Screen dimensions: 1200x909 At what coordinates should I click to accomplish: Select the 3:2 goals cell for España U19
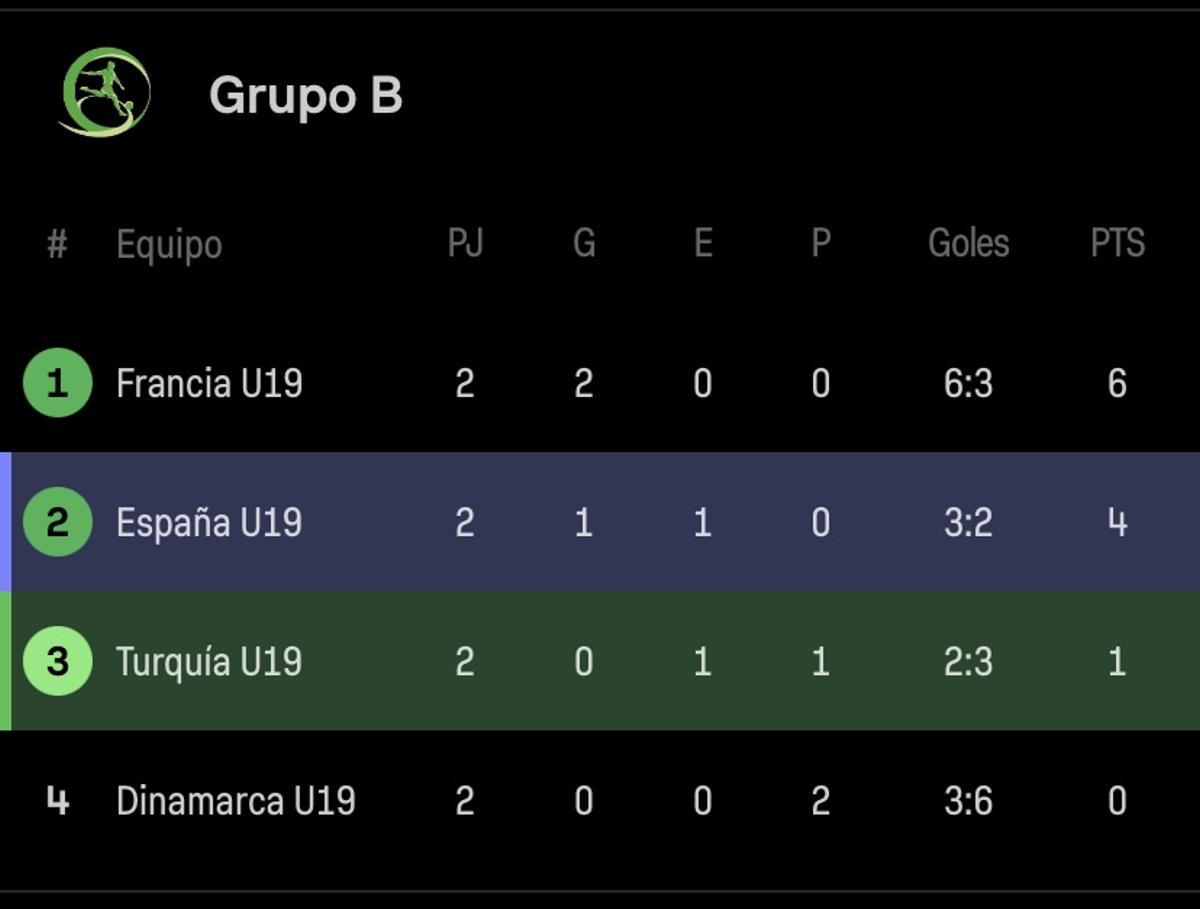tap(969, 522)
